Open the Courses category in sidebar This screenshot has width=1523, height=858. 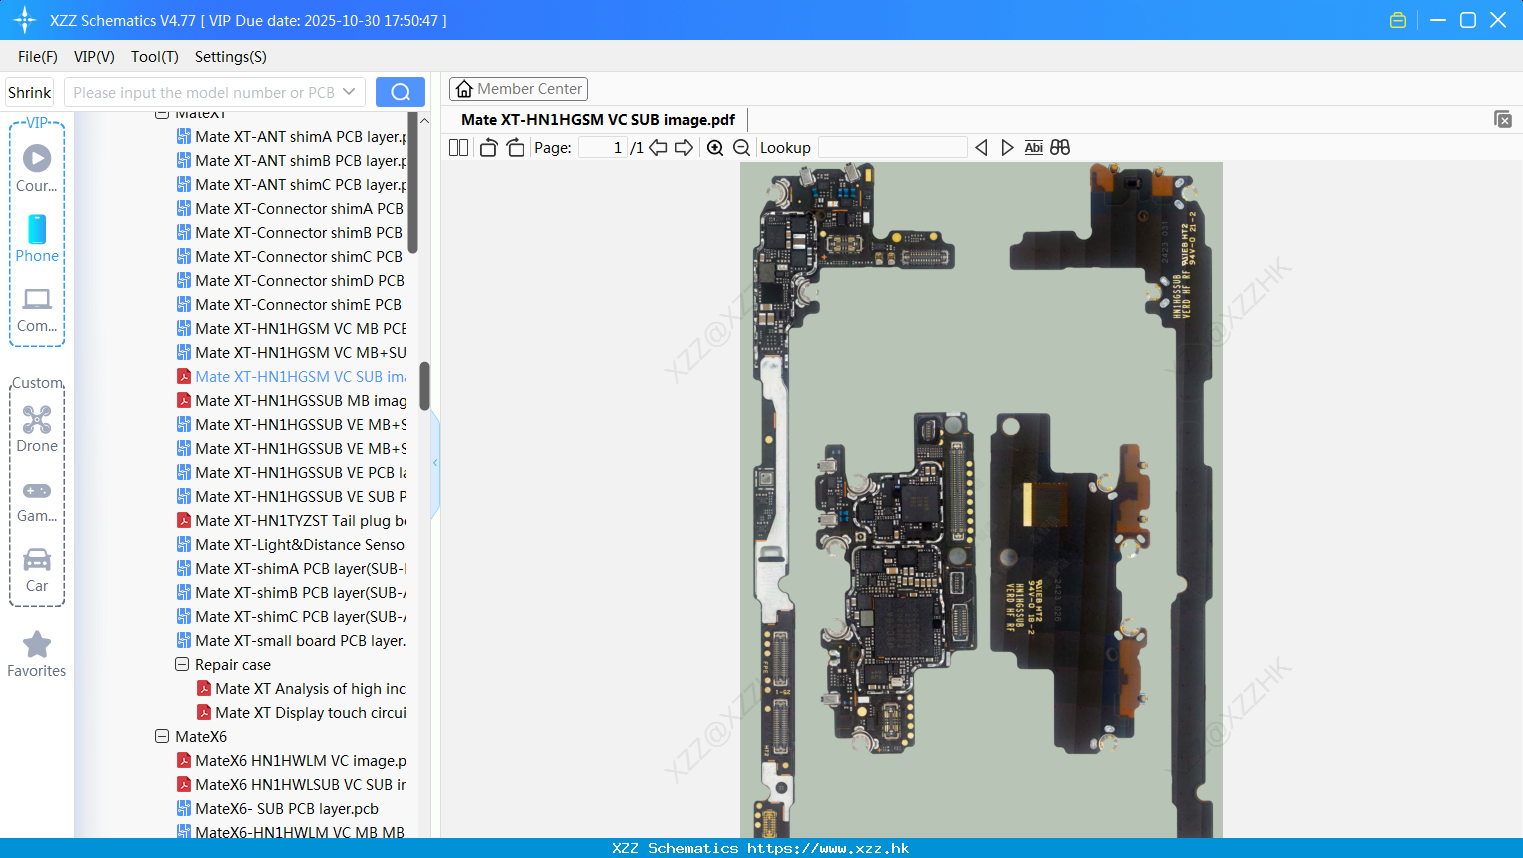tap(37, 168)
